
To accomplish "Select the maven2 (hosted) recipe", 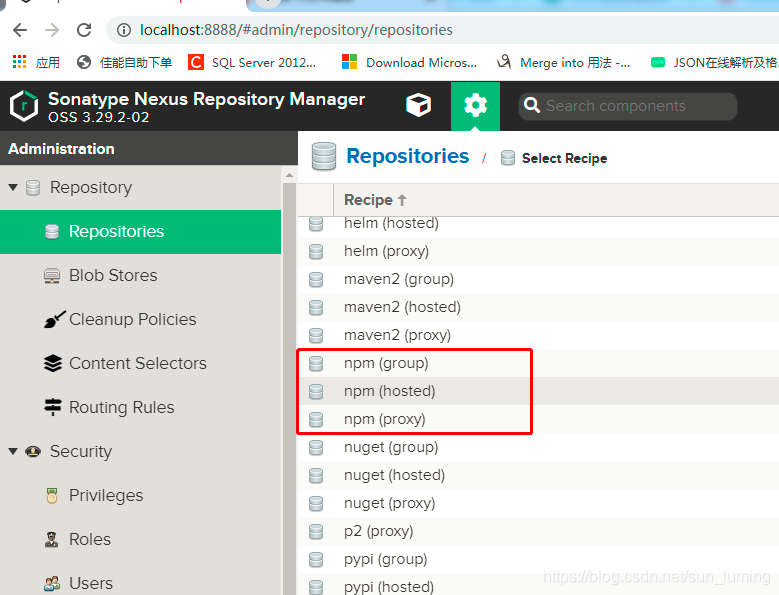I will (538, 307).
